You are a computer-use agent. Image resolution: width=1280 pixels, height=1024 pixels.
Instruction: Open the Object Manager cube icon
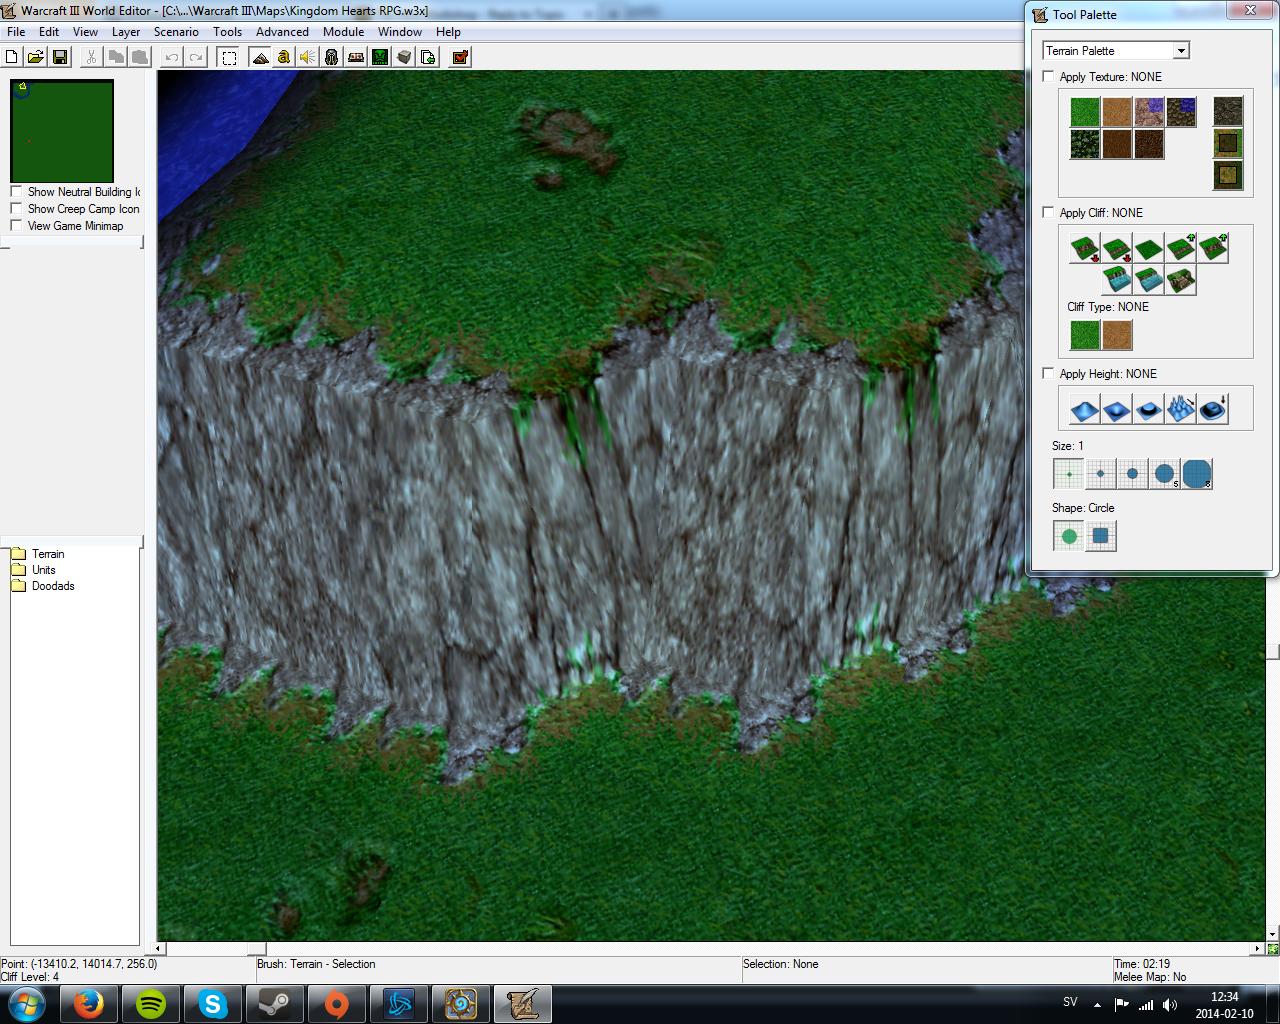[x=404, y=57]
